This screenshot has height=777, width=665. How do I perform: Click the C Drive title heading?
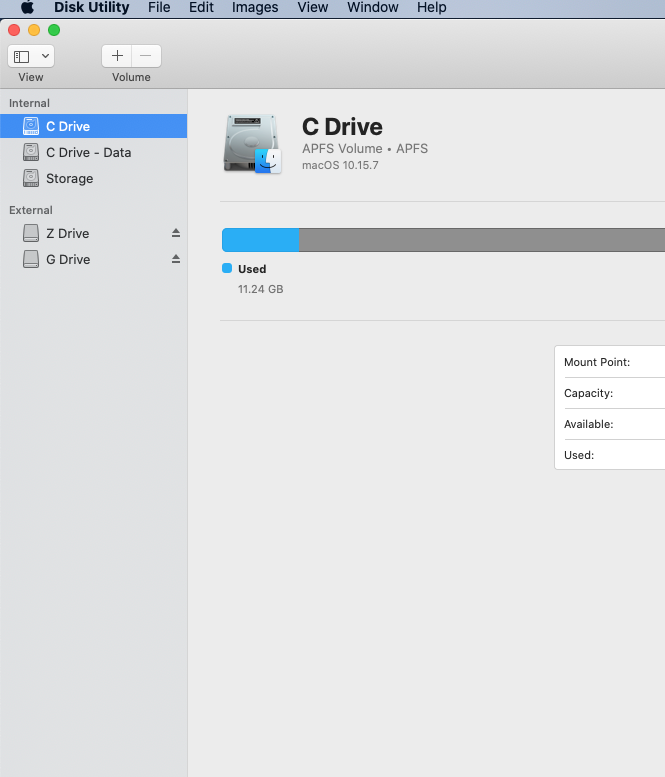342,127
